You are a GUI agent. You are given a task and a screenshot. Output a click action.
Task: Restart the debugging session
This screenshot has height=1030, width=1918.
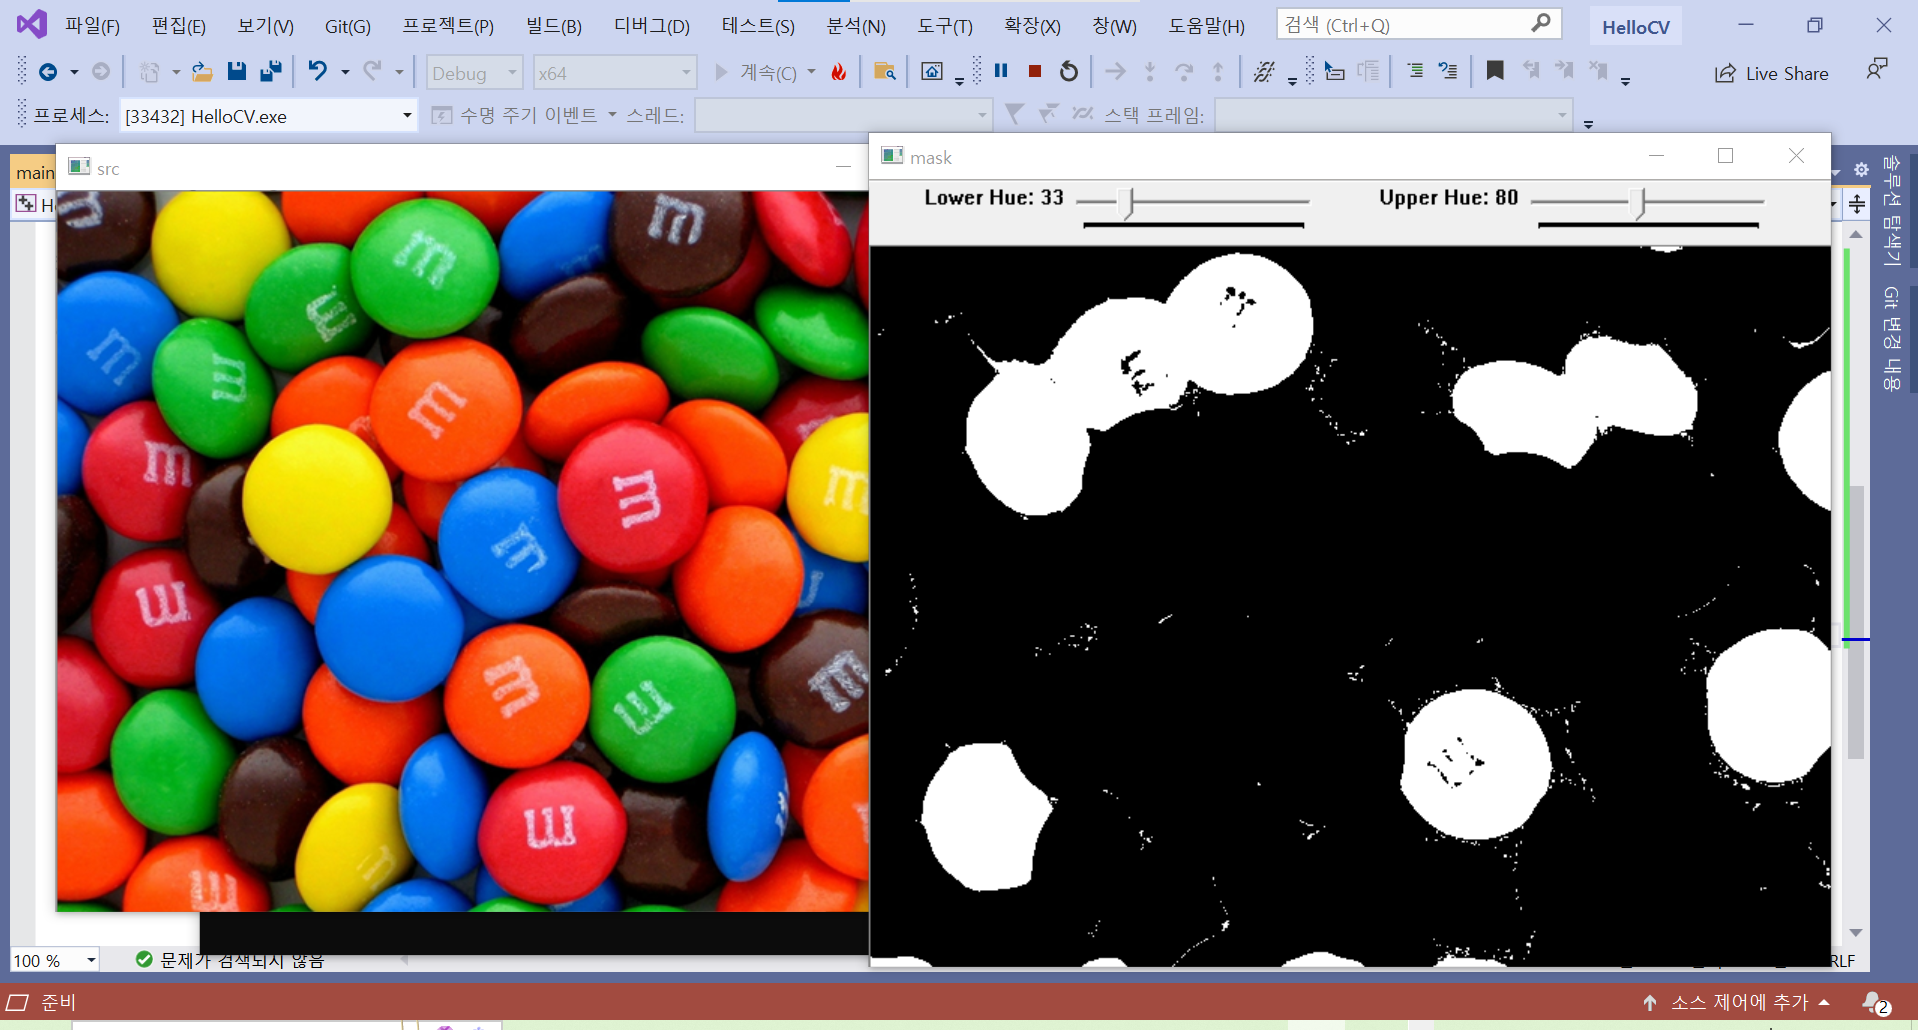click(1069, 72)
